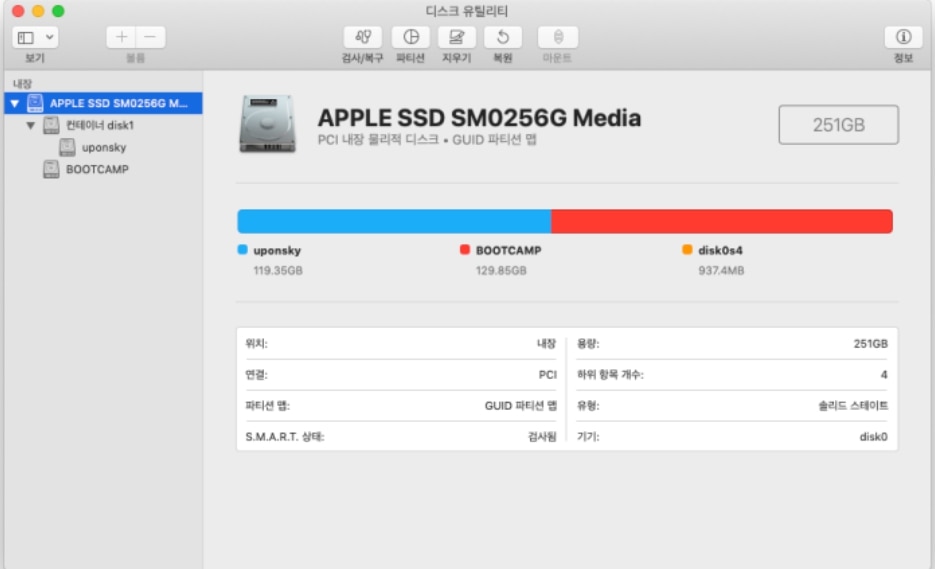Screen dimensions: 935x569
Task: Open the sidebar view options icon
Action: (26, 38)
